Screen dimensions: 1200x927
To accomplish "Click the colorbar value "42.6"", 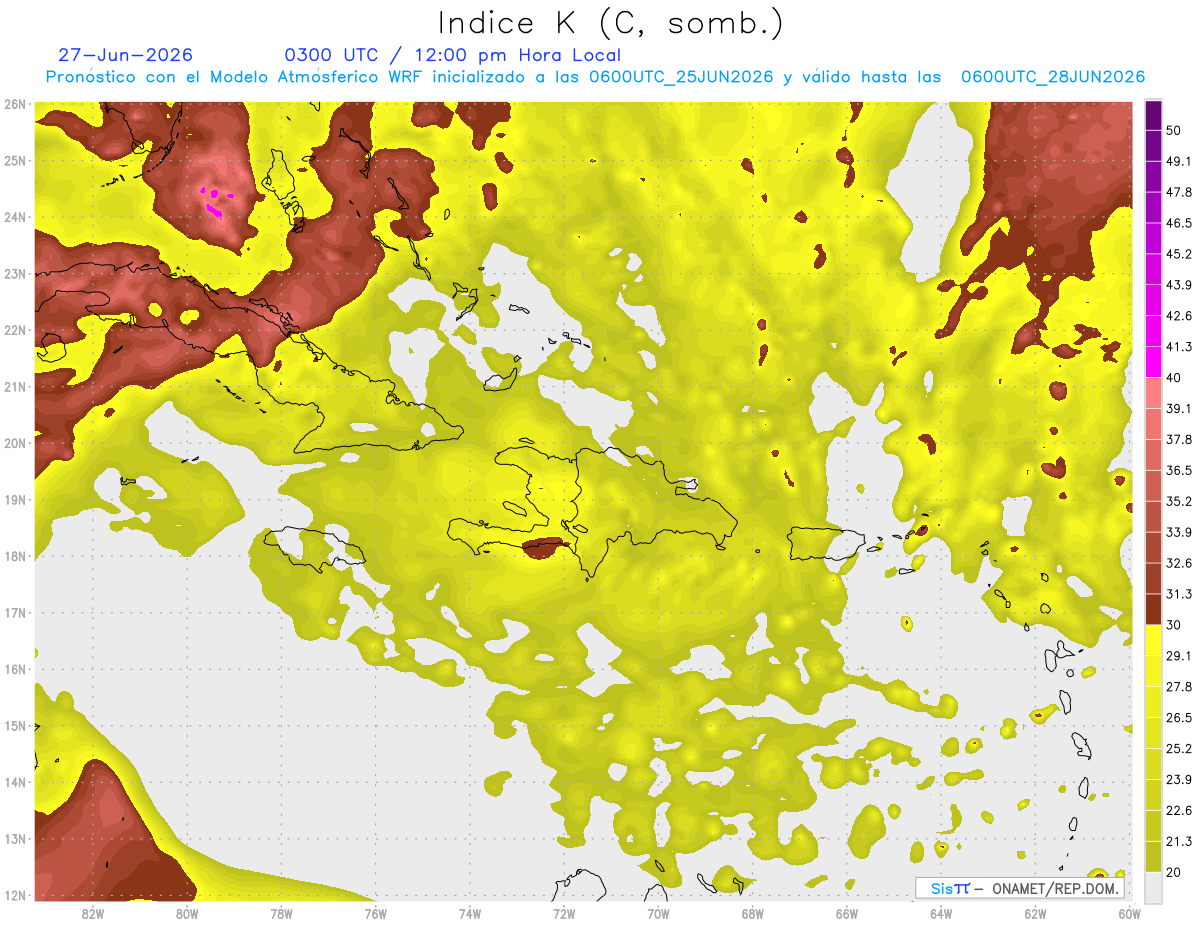I will tap(1179, 316).
